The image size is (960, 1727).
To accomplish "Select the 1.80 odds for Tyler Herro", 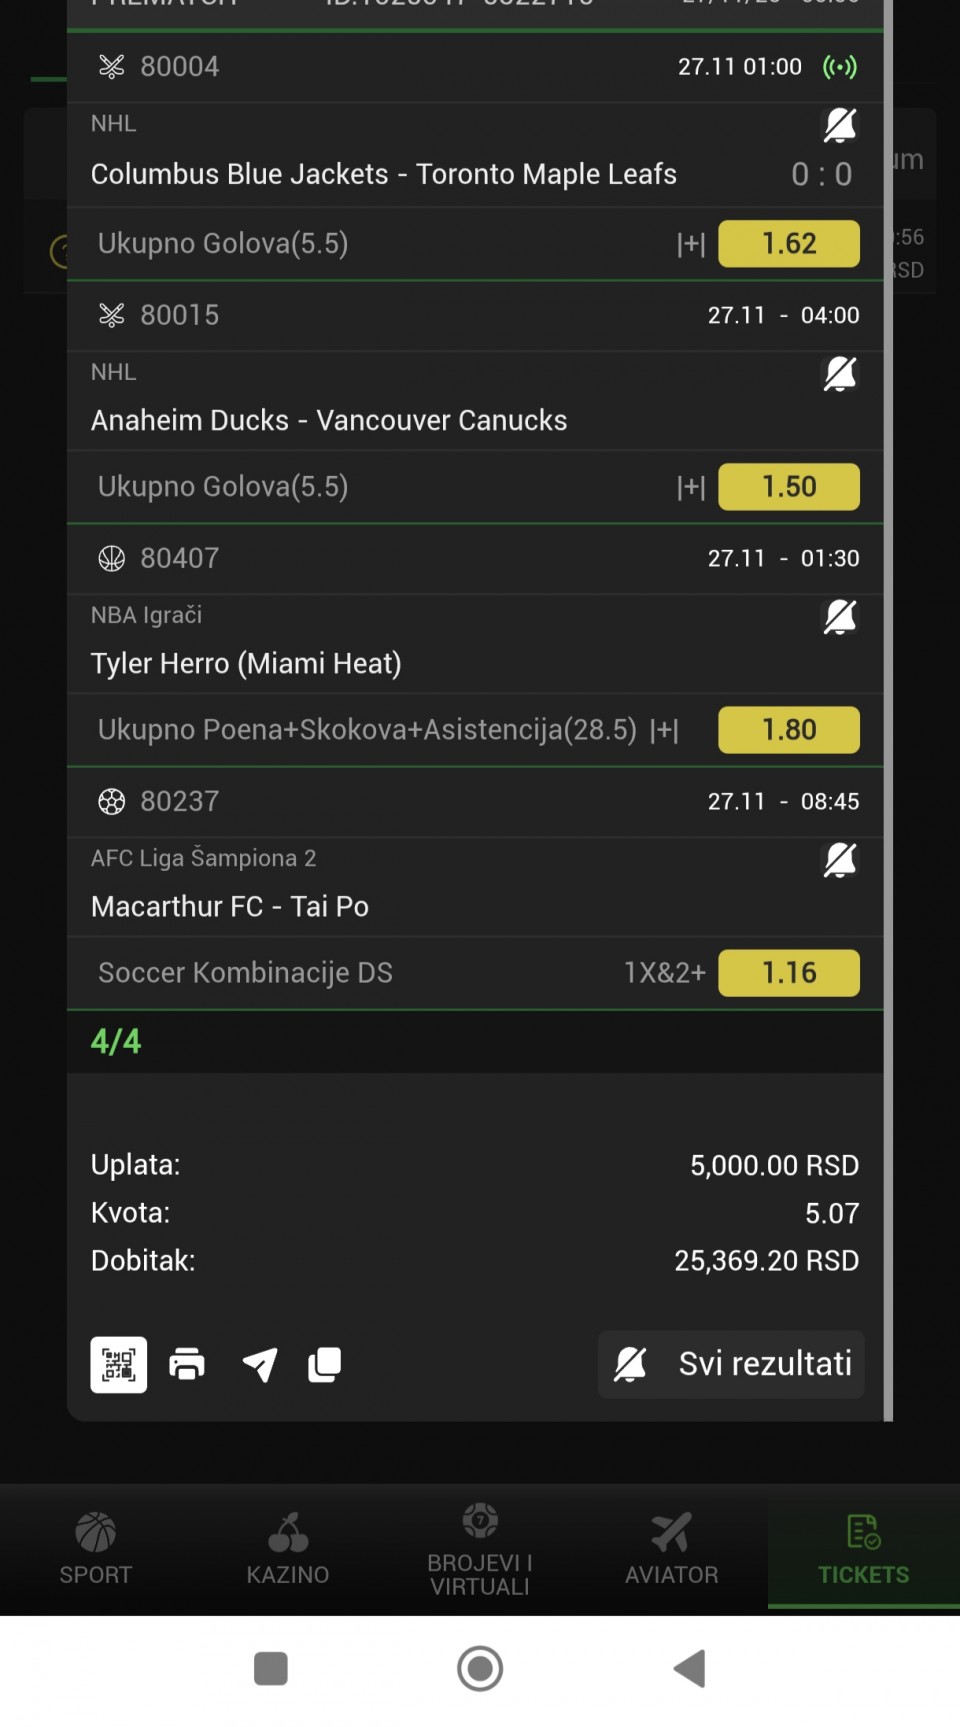I will 789,730.
